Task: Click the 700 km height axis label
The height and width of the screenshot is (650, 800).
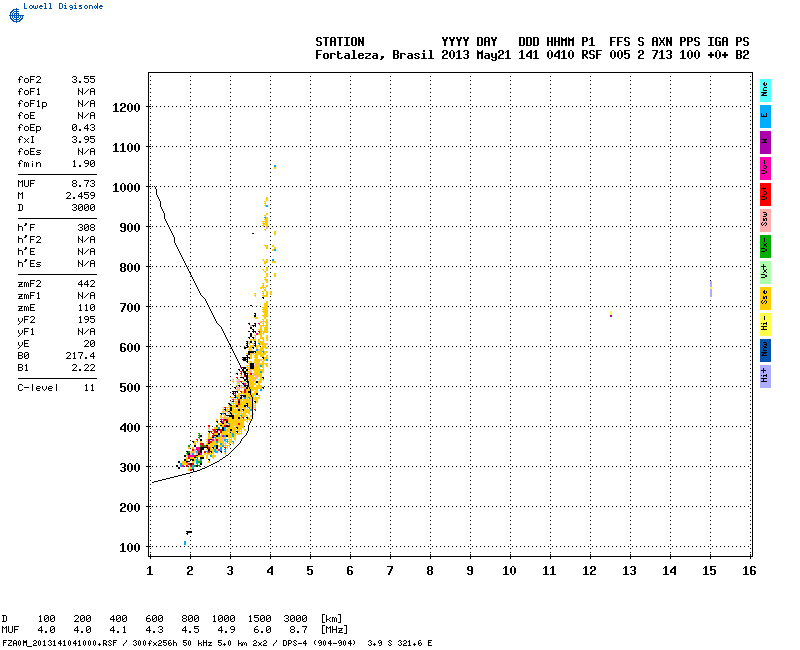Action: [130, 308]
